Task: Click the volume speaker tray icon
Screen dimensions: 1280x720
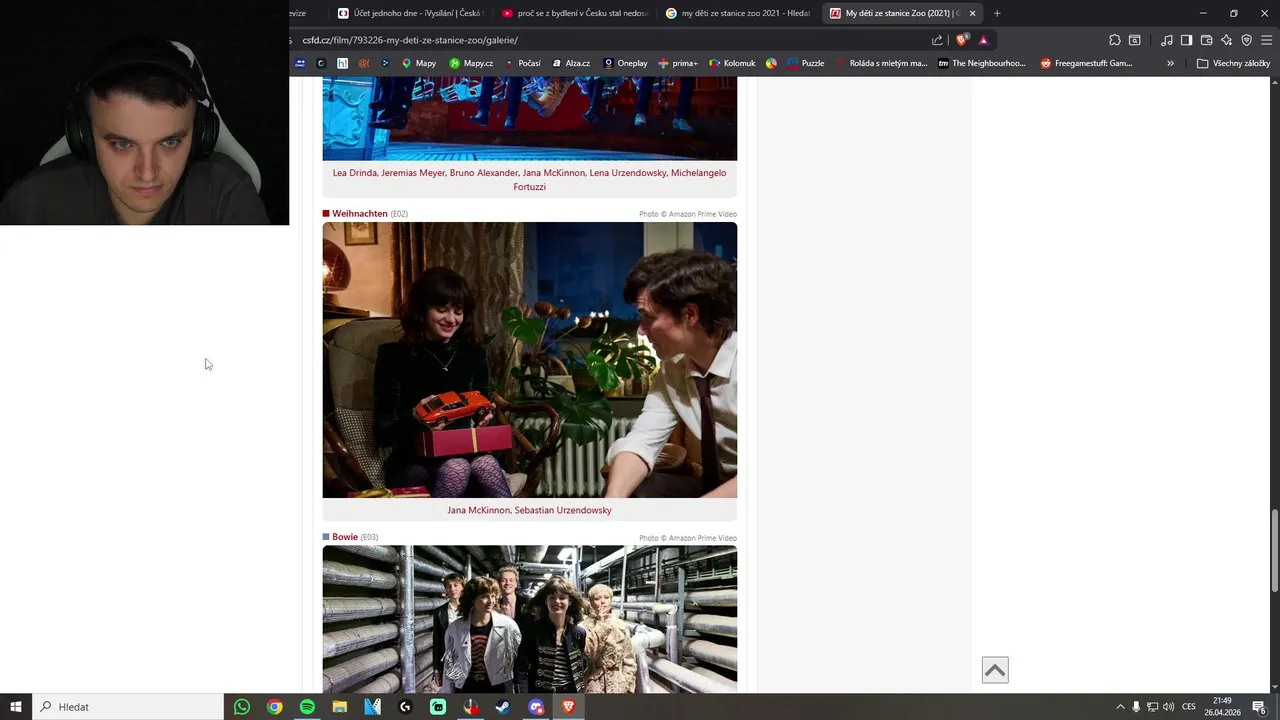Action: click(1168, 707)
